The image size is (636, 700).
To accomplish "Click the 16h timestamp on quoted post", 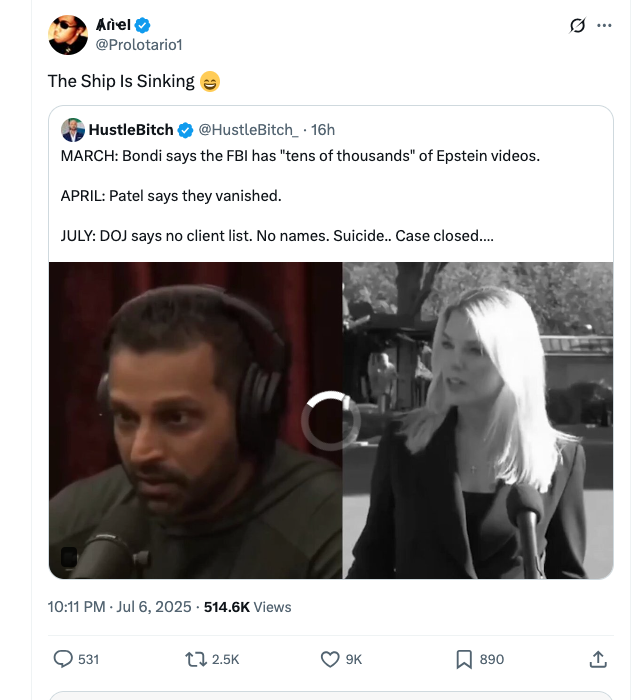I will coord(323,130).
